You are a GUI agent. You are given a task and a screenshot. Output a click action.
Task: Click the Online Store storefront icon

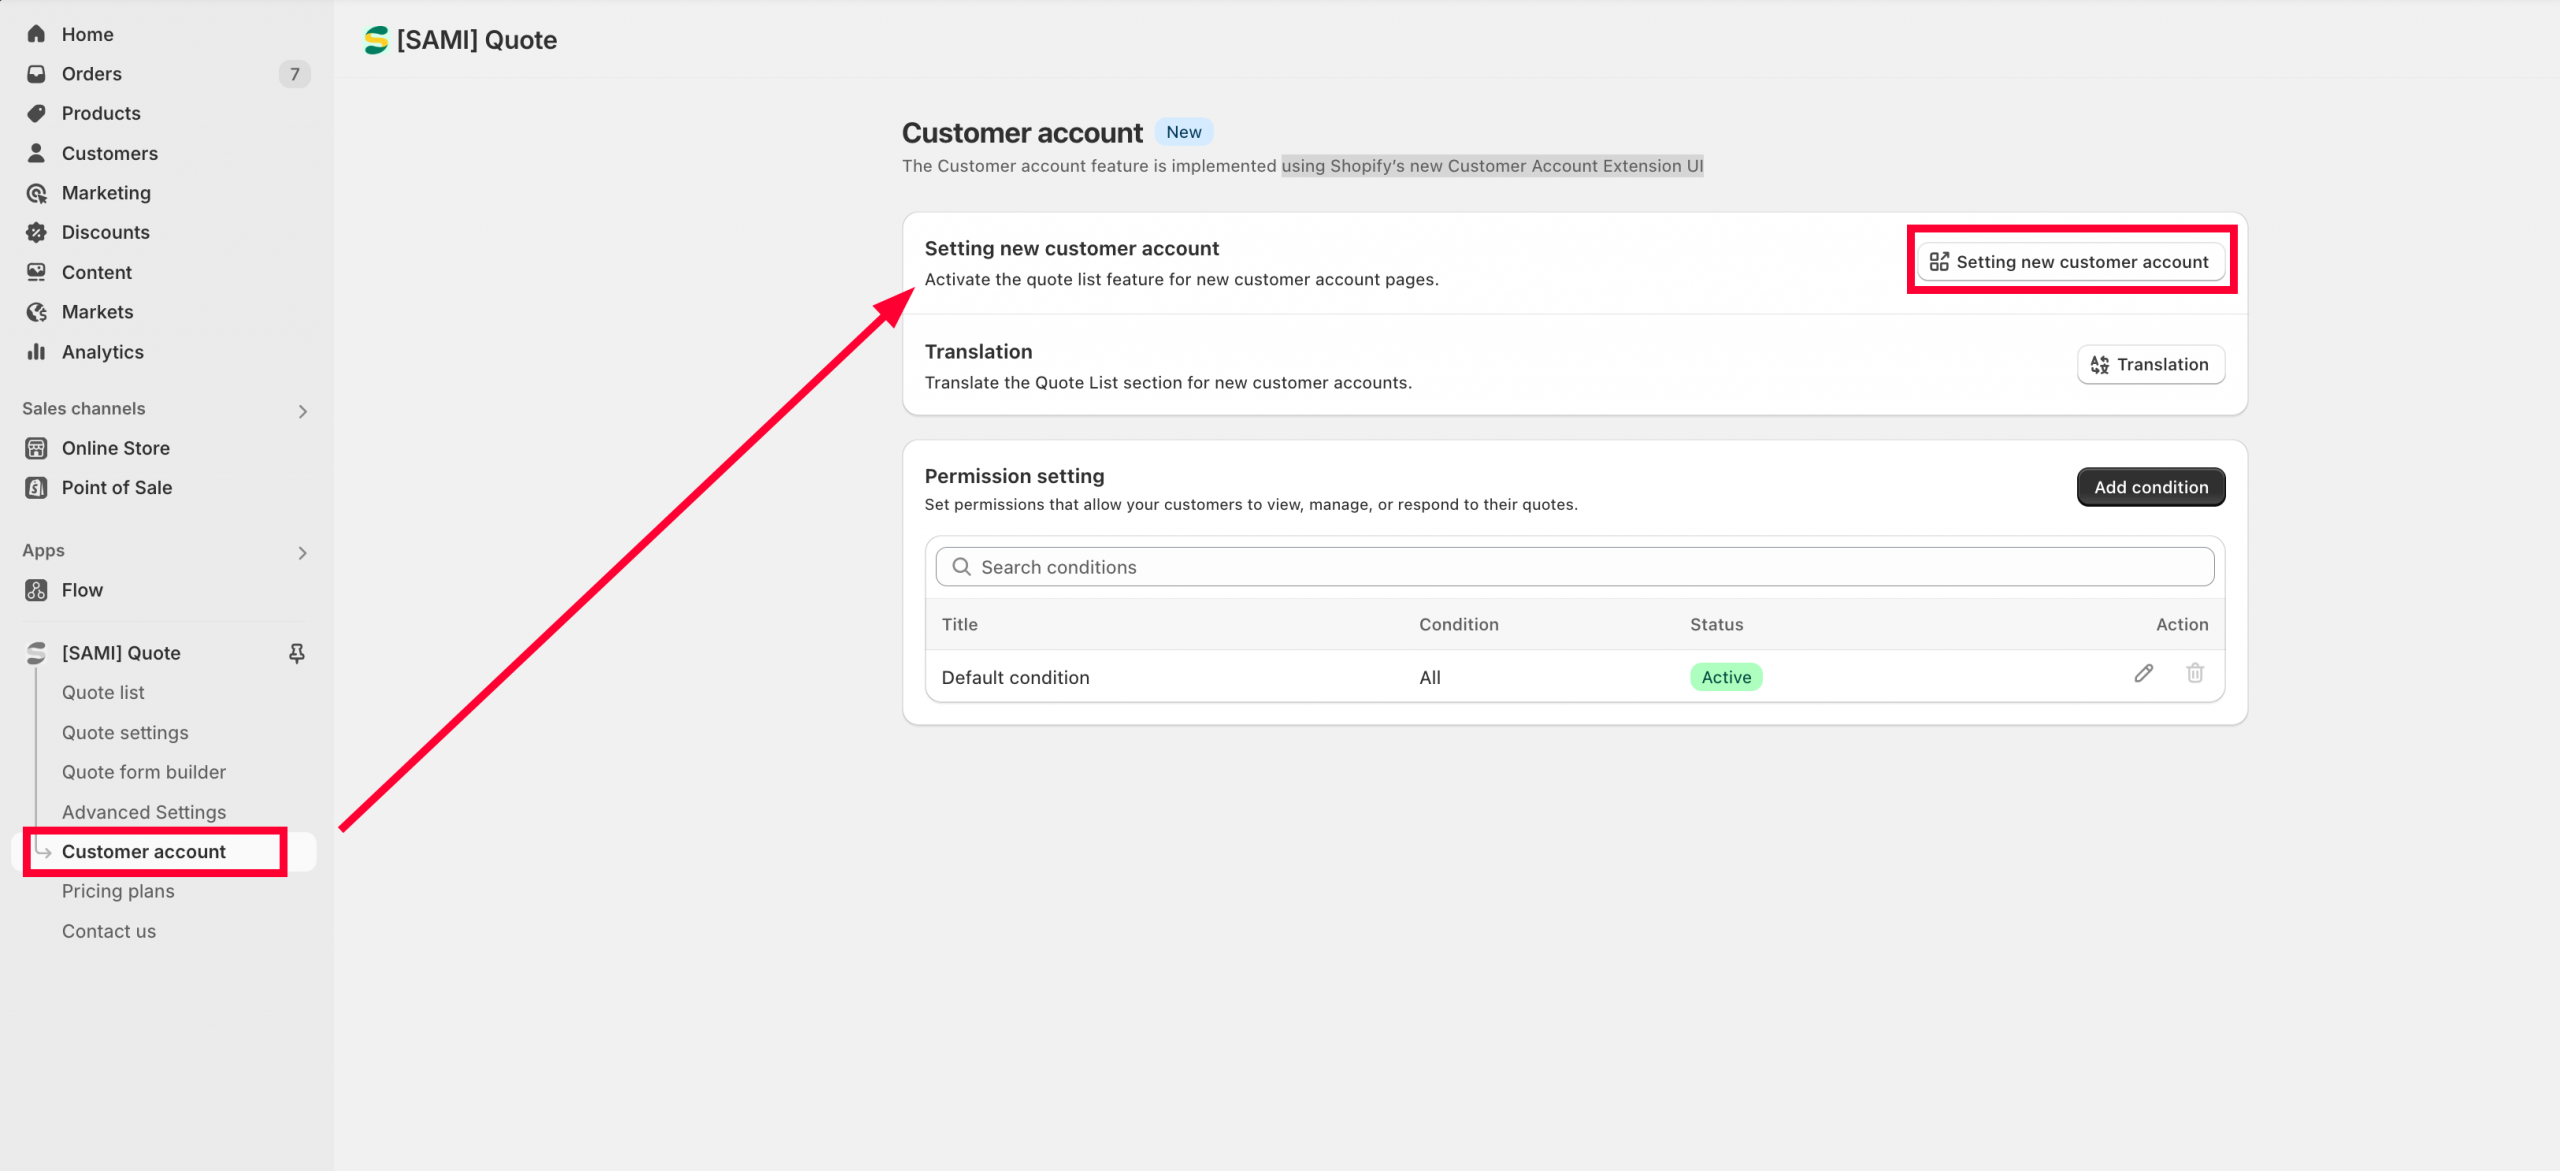36,448
